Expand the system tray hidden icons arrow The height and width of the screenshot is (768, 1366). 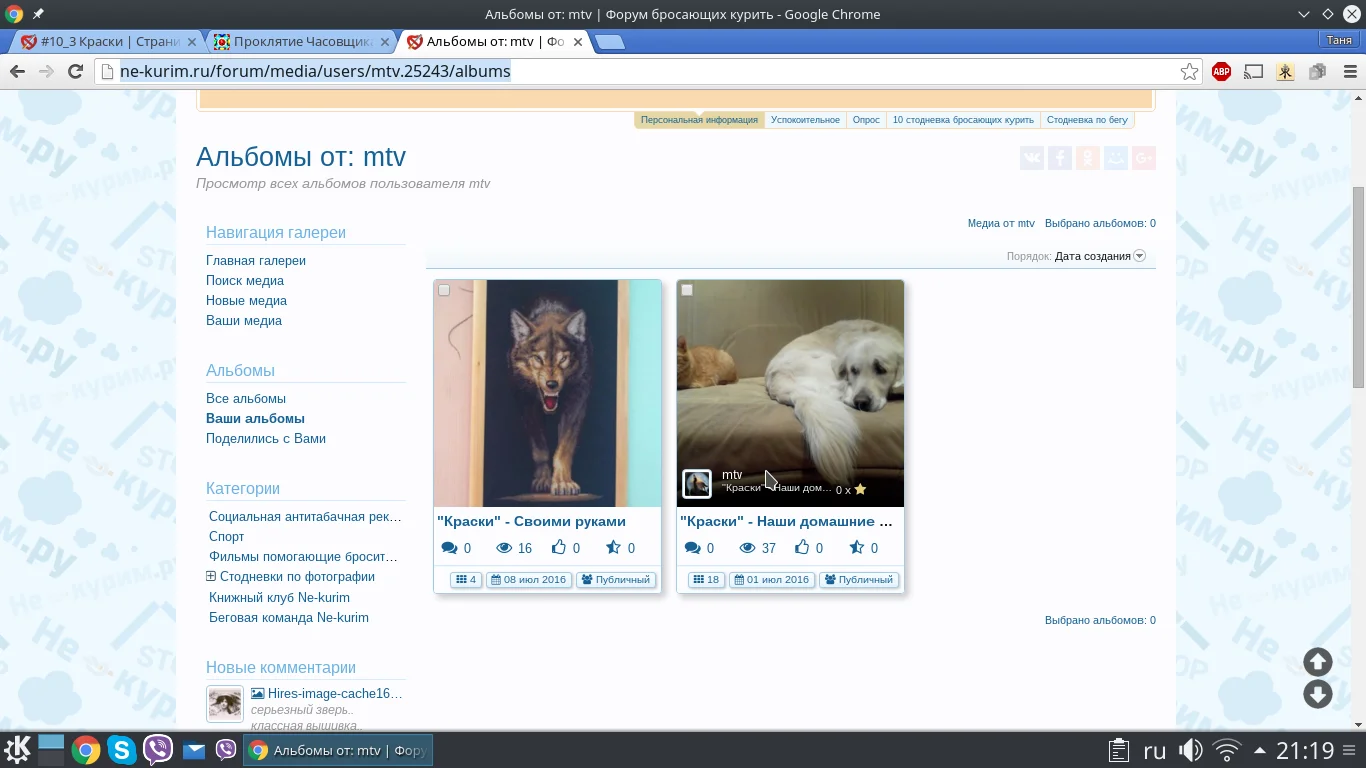1259,750
